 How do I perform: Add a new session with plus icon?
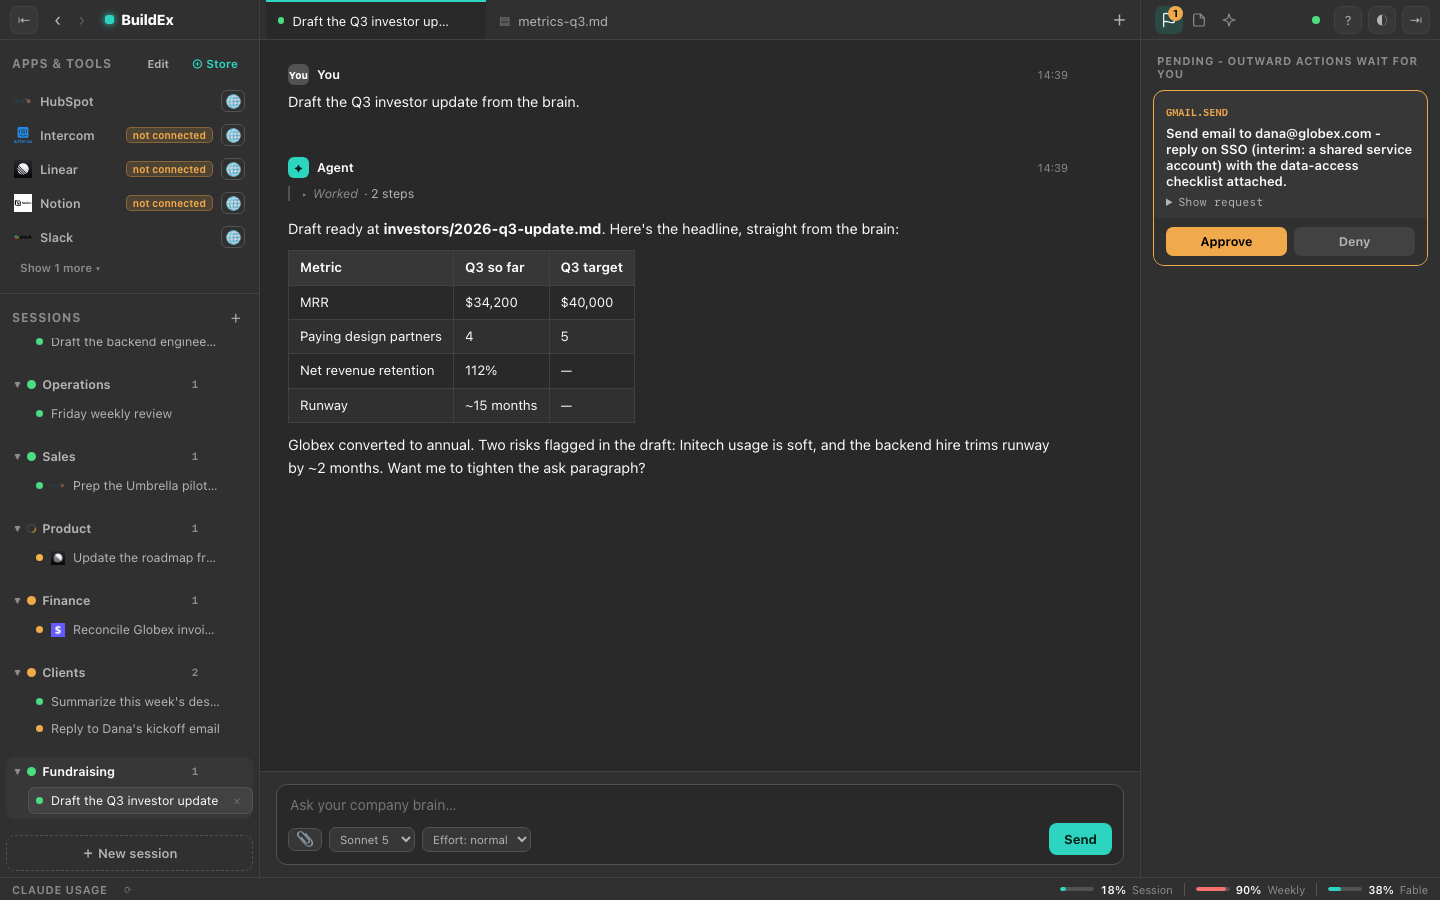(236, 318)
